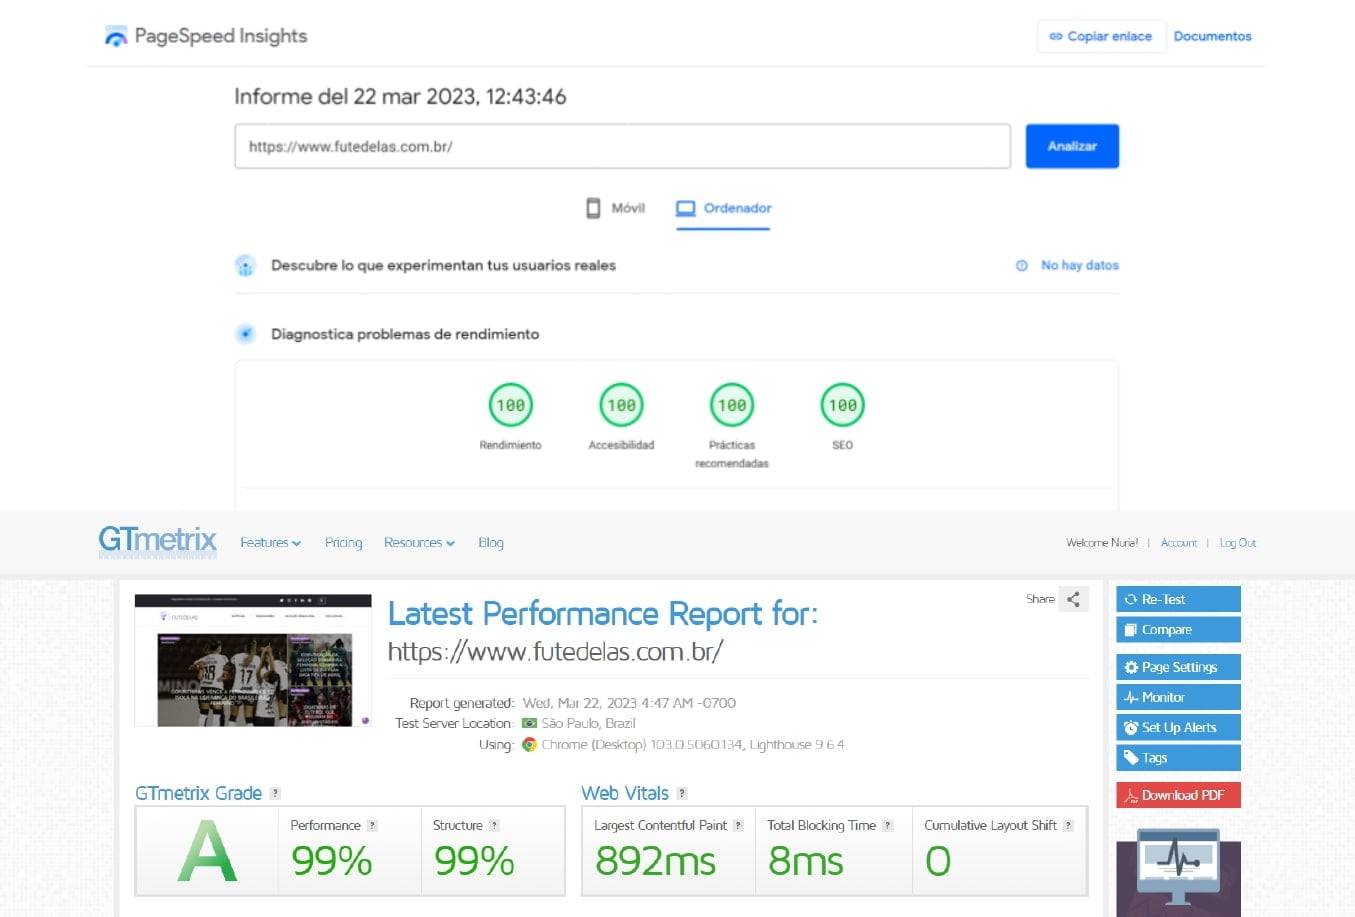
Task: Click the Log Out link
Action: point(1237,543)
